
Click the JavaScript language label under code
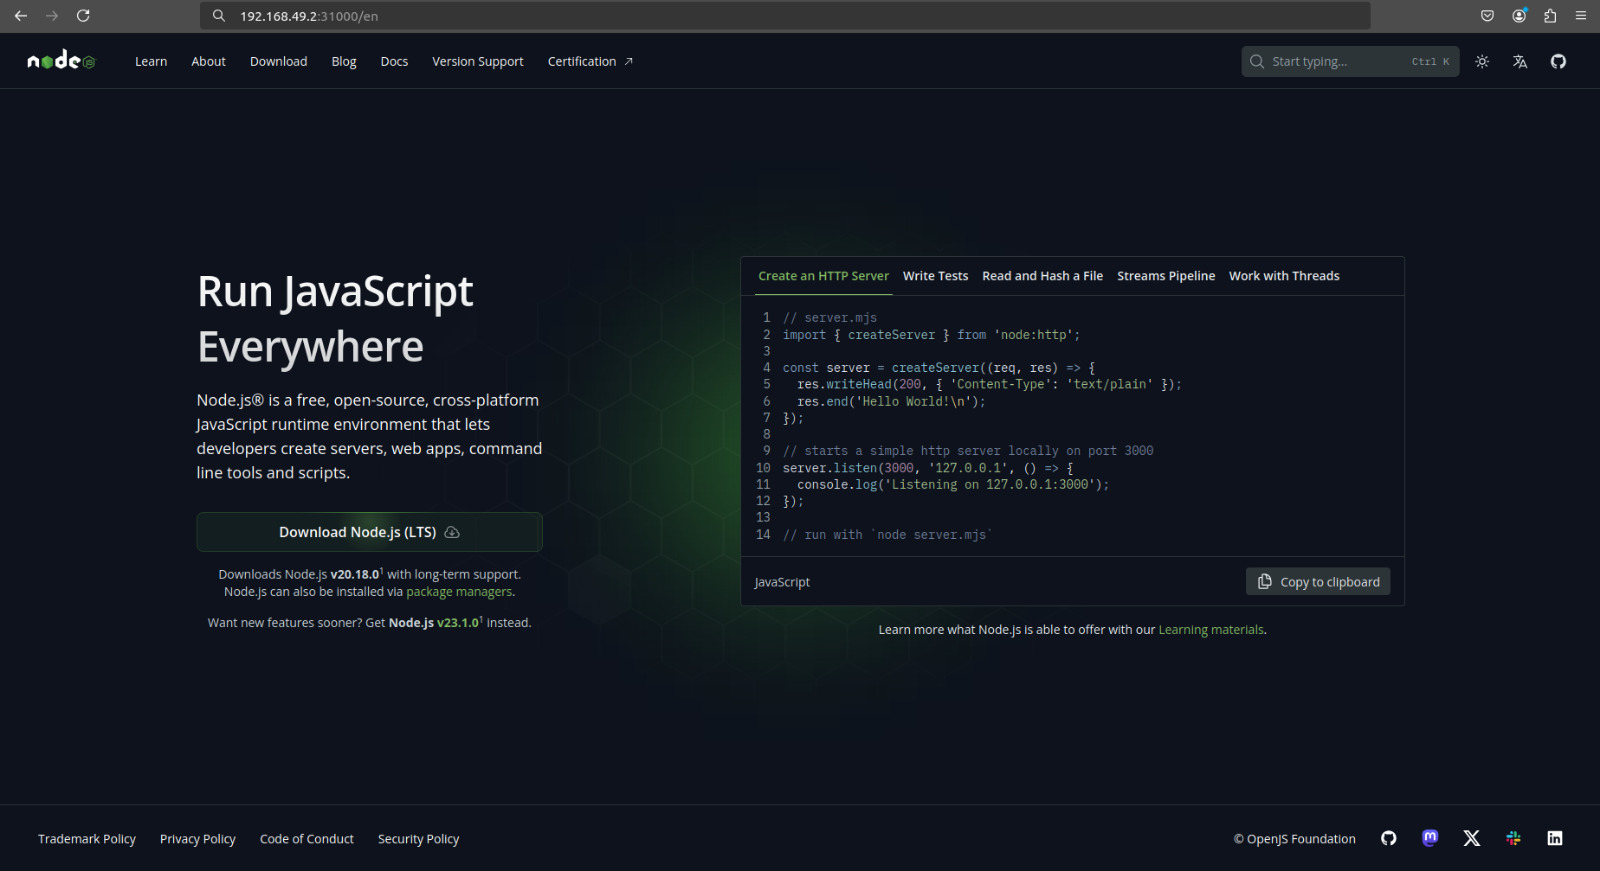point(782,582)
